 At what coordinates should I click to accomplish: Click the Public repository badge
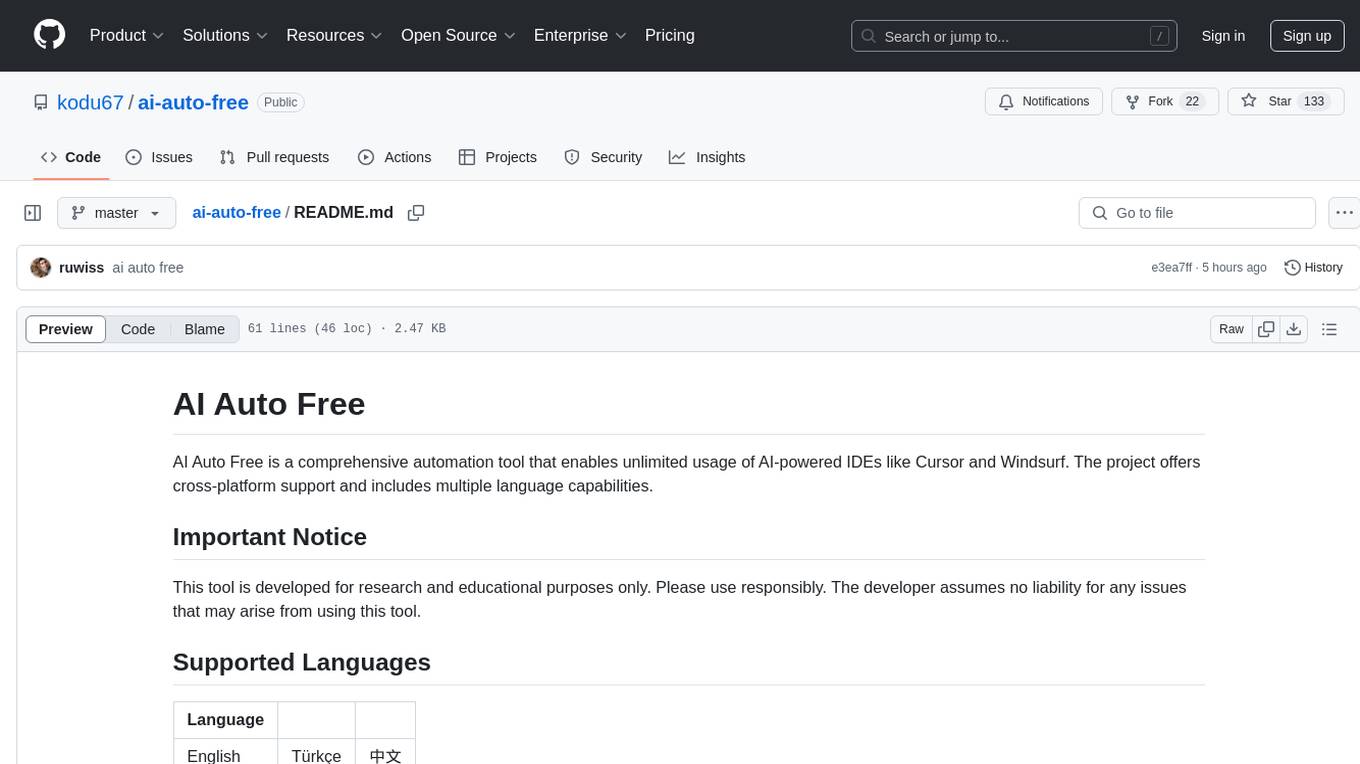point(281,102)
